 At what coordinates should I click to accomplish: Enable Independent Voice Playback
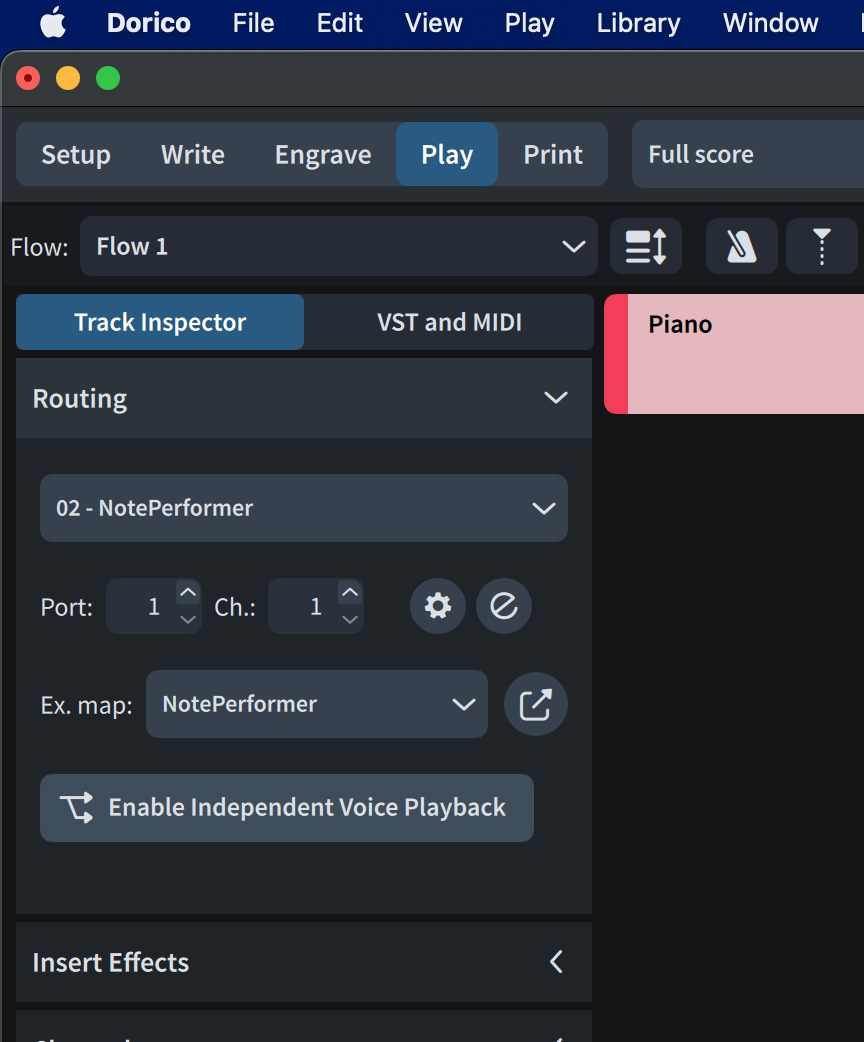point(287,808)
